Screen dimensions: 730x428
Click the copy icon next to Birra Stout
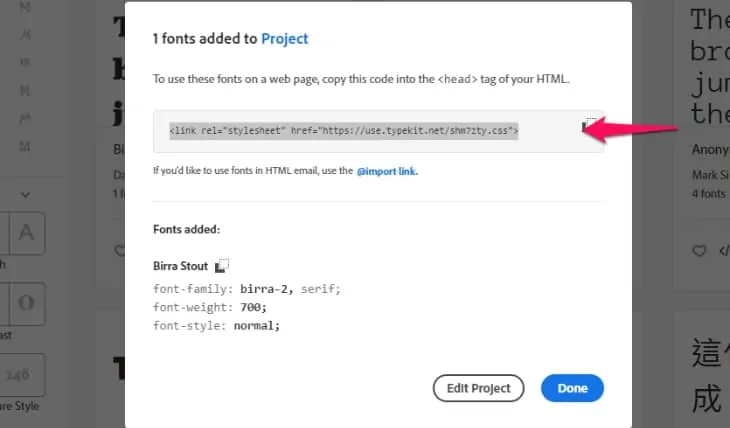pos(222,266)
